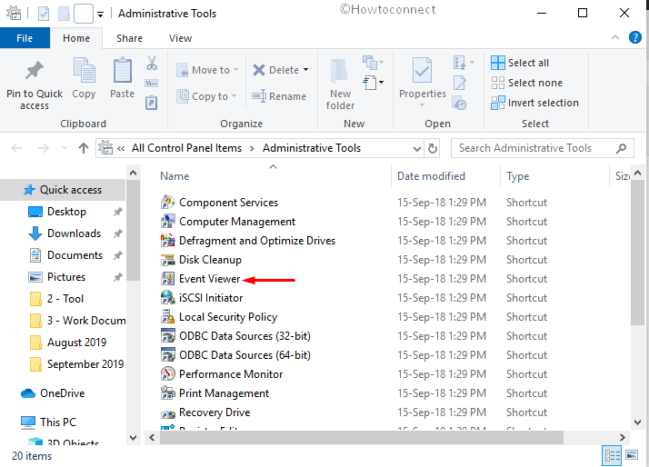The width and height of the screenshot is (649, 467).
Task: Click the Component Services shortcut icon
Action: tap(168, 202)
